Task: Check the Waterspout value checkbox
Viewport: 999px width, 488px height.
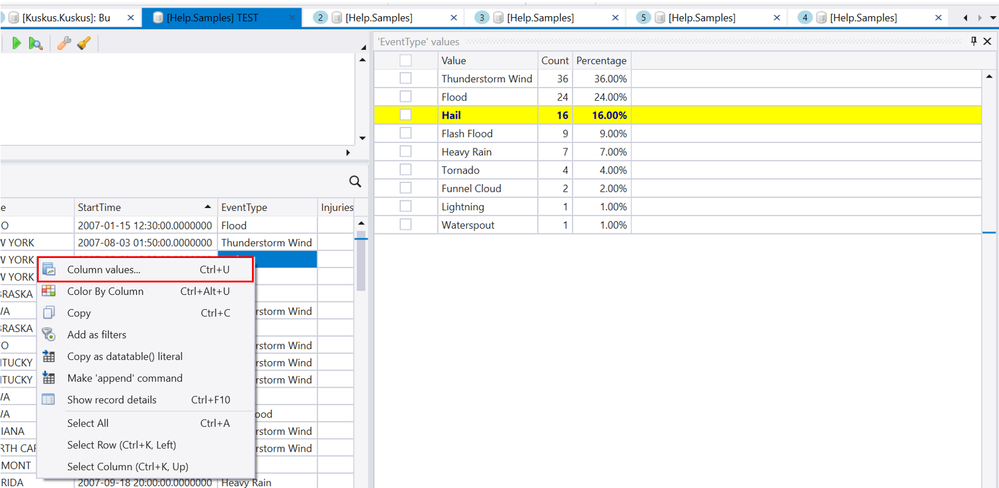Action: tap(405, 224)
